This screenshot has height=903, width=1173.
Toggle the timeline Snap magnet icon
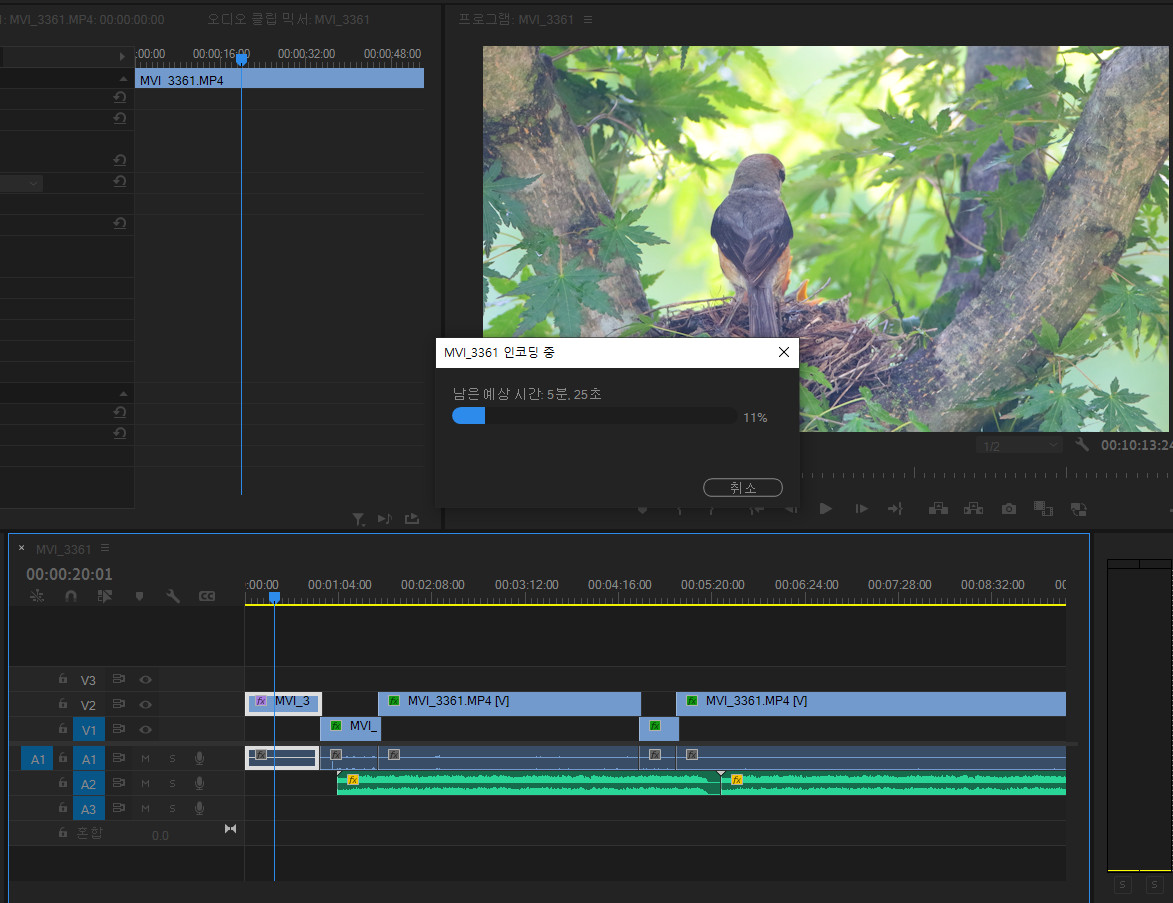coord(71,596)
